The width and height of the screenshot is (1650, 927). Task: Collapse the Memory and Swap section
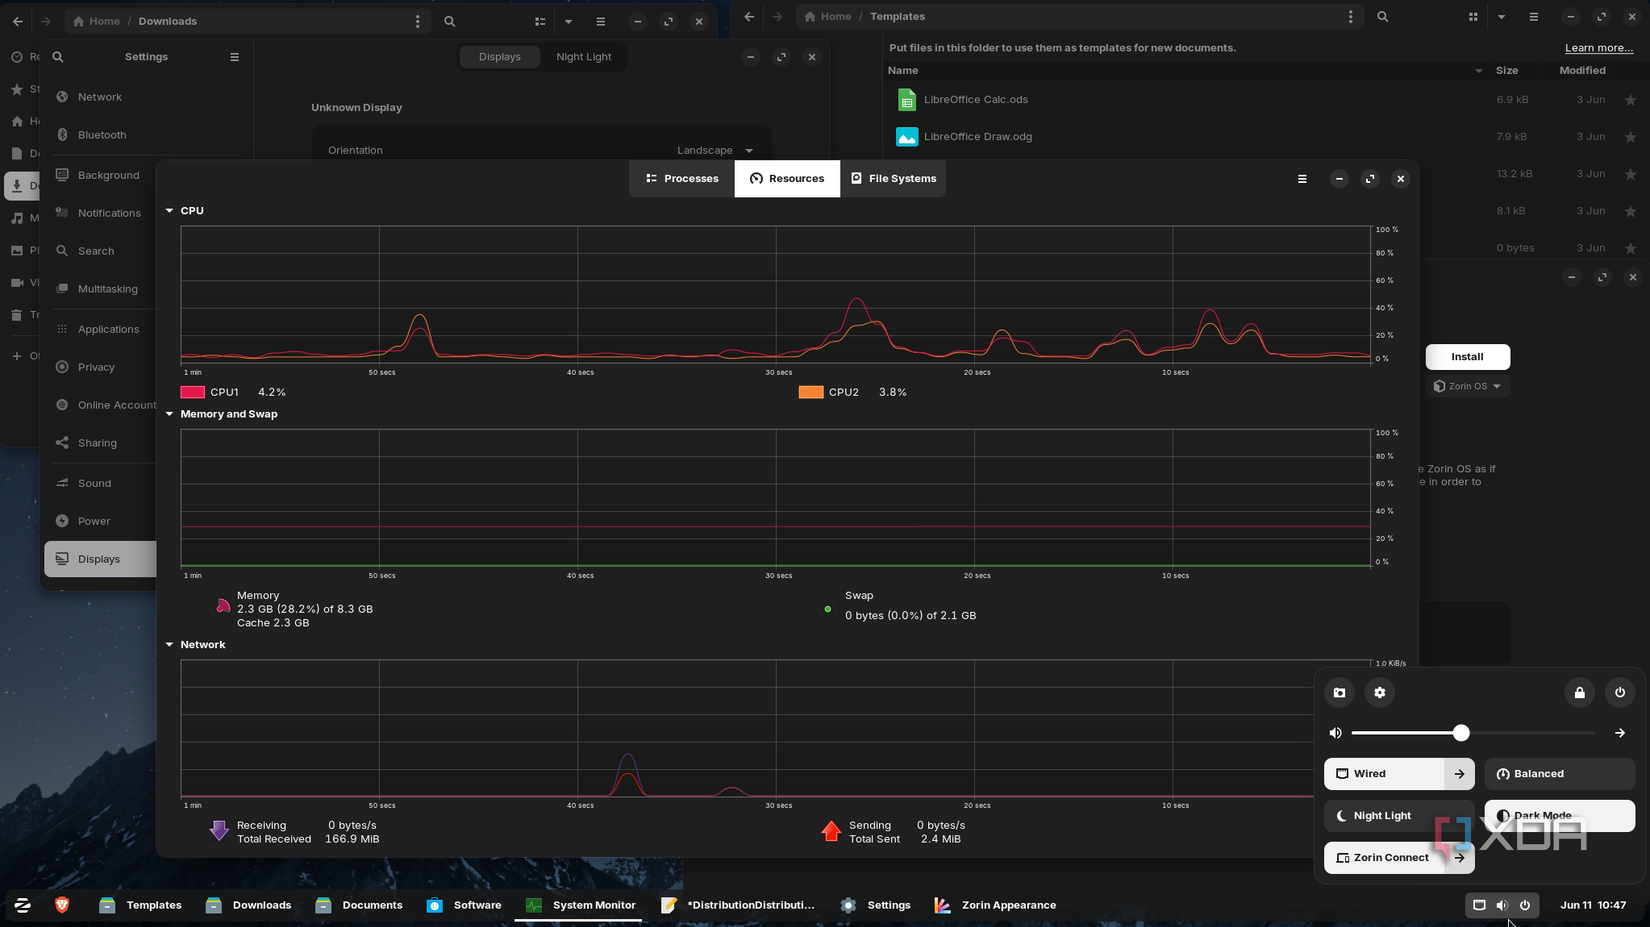pyautogui.click(x=169, y=414)
